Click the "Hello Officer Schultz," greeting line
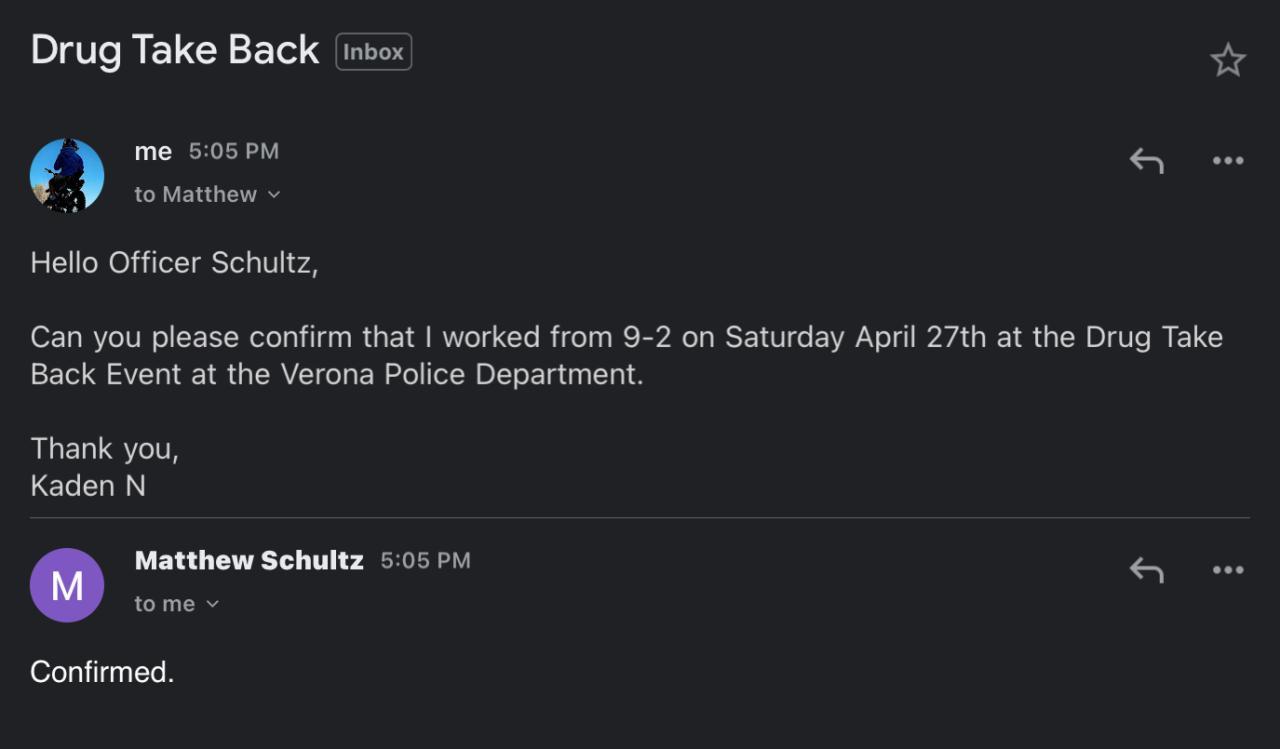The width and height of the screenshot is (1280, 749). click(174, 263)
